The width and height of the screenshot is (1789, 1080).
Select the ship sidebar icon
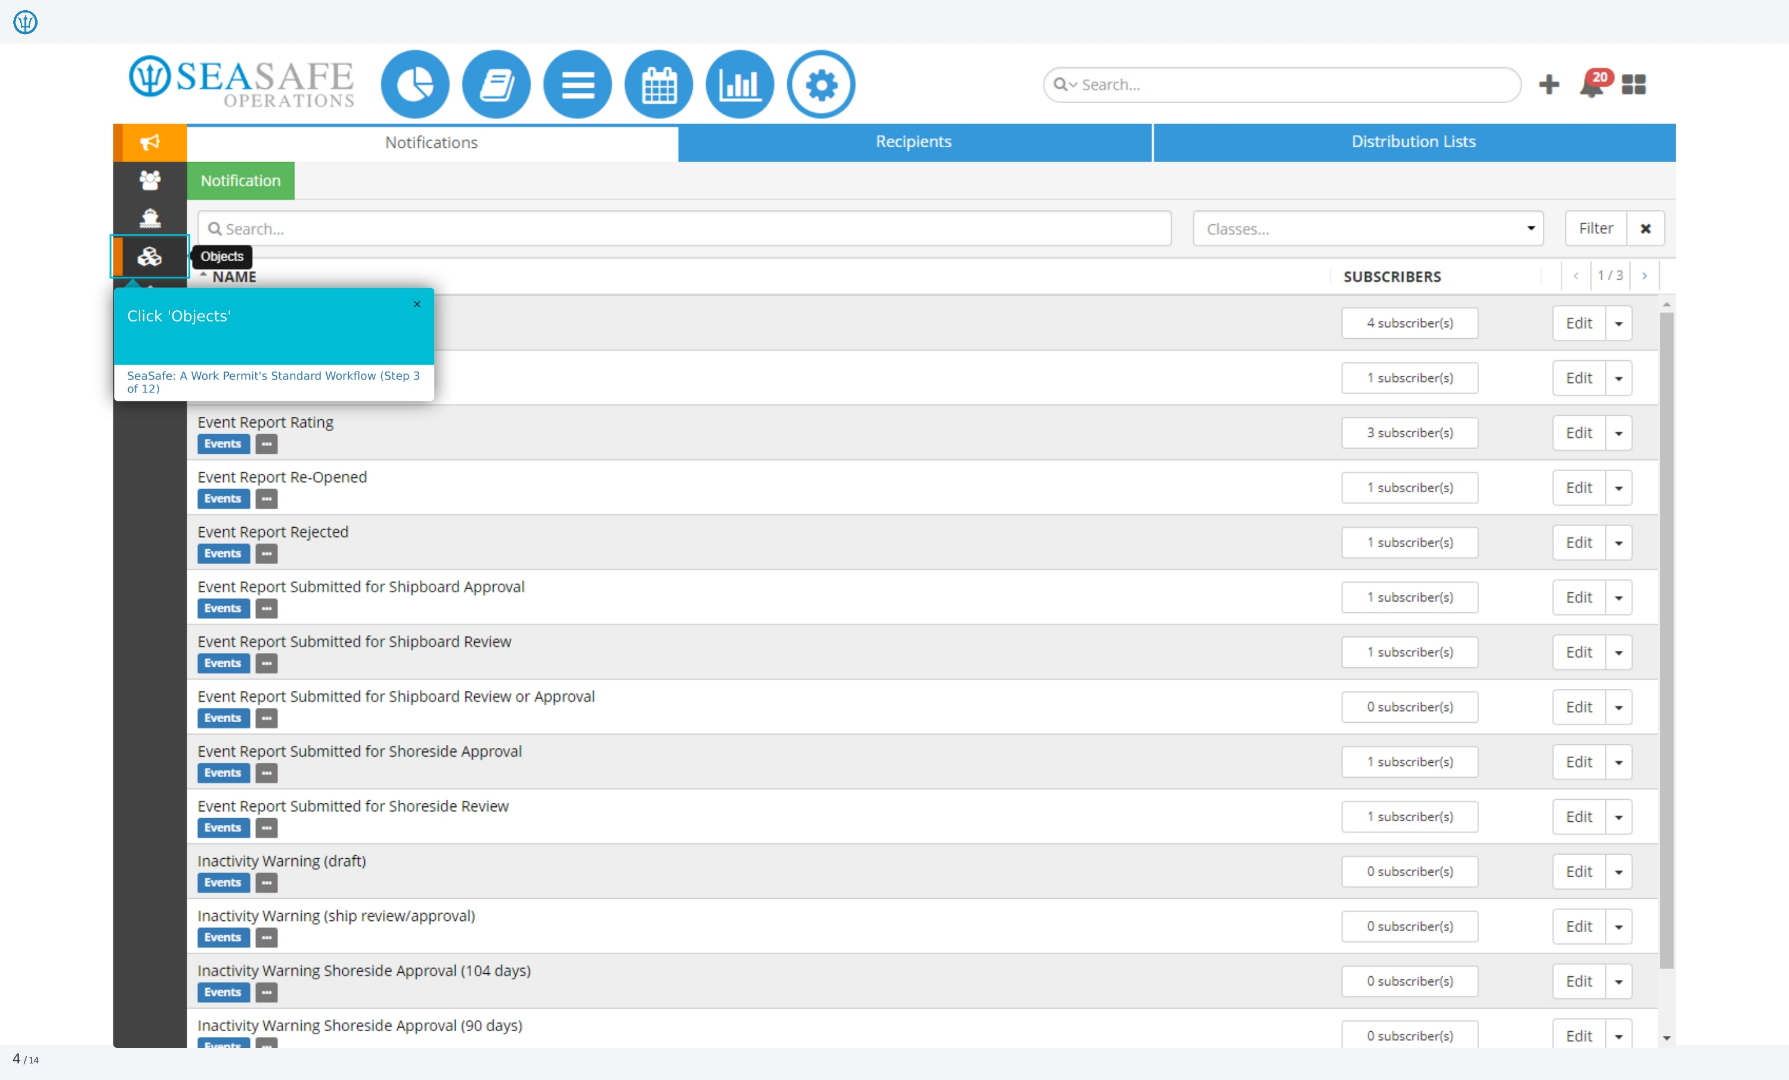coord(150,219)
